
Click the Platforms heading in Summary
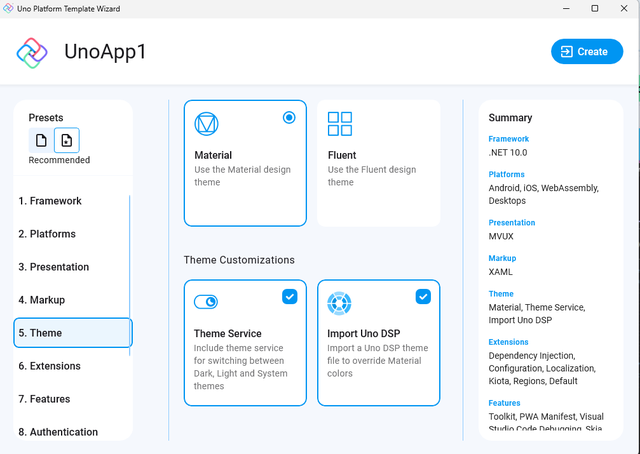tap(508, 175)
